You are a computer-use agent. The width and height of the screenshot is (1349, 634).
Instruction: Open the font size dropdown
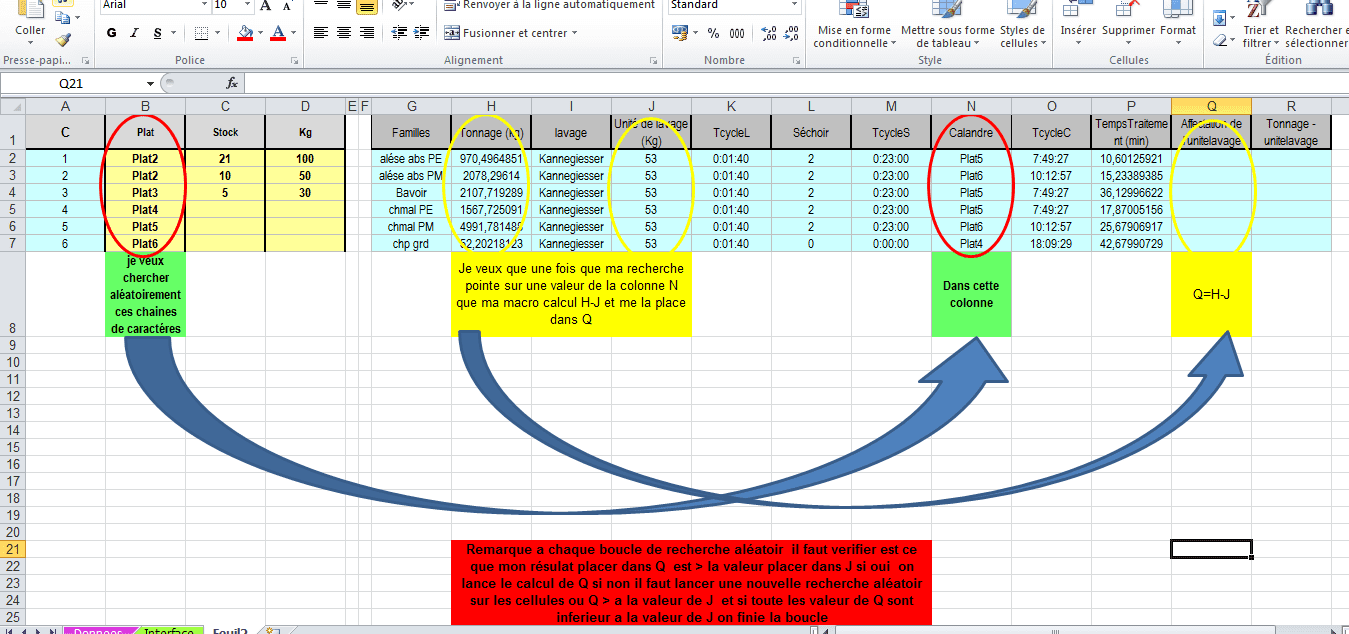(247, 5)
